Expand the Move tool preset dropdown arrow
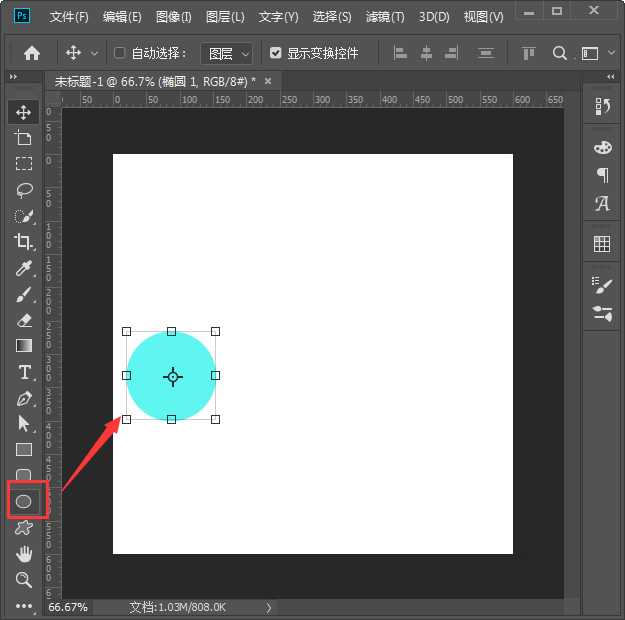 pyautogui.click(x=95, y=53)
